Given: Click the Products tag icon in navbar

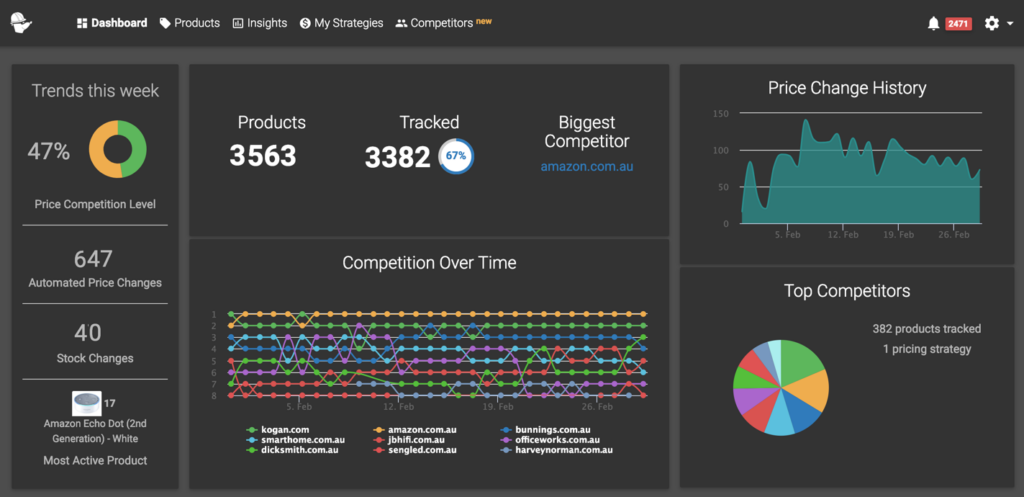Looking at the screenshot, I should pos(165,23).
